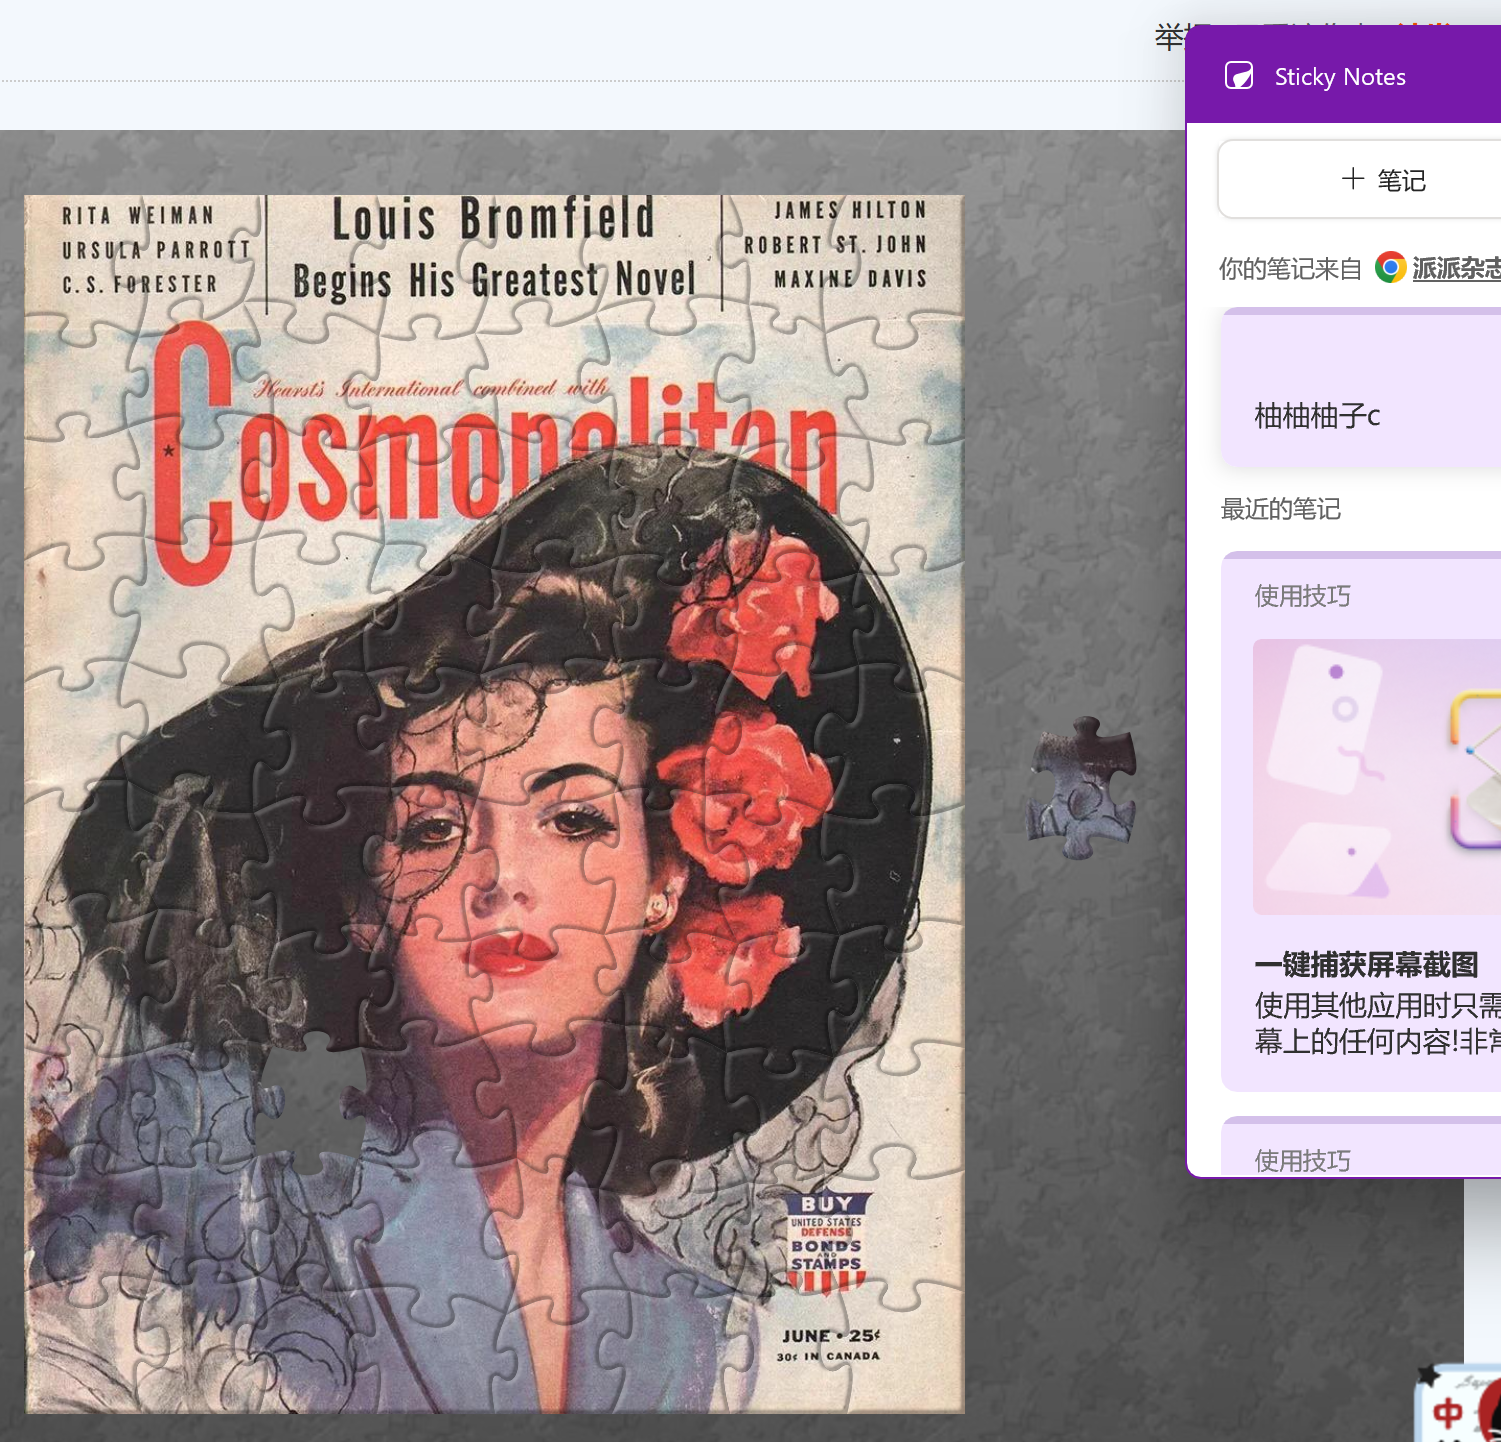Click the 最近的笔记 heading
1501x1442 pixels.
point(1280,509)
